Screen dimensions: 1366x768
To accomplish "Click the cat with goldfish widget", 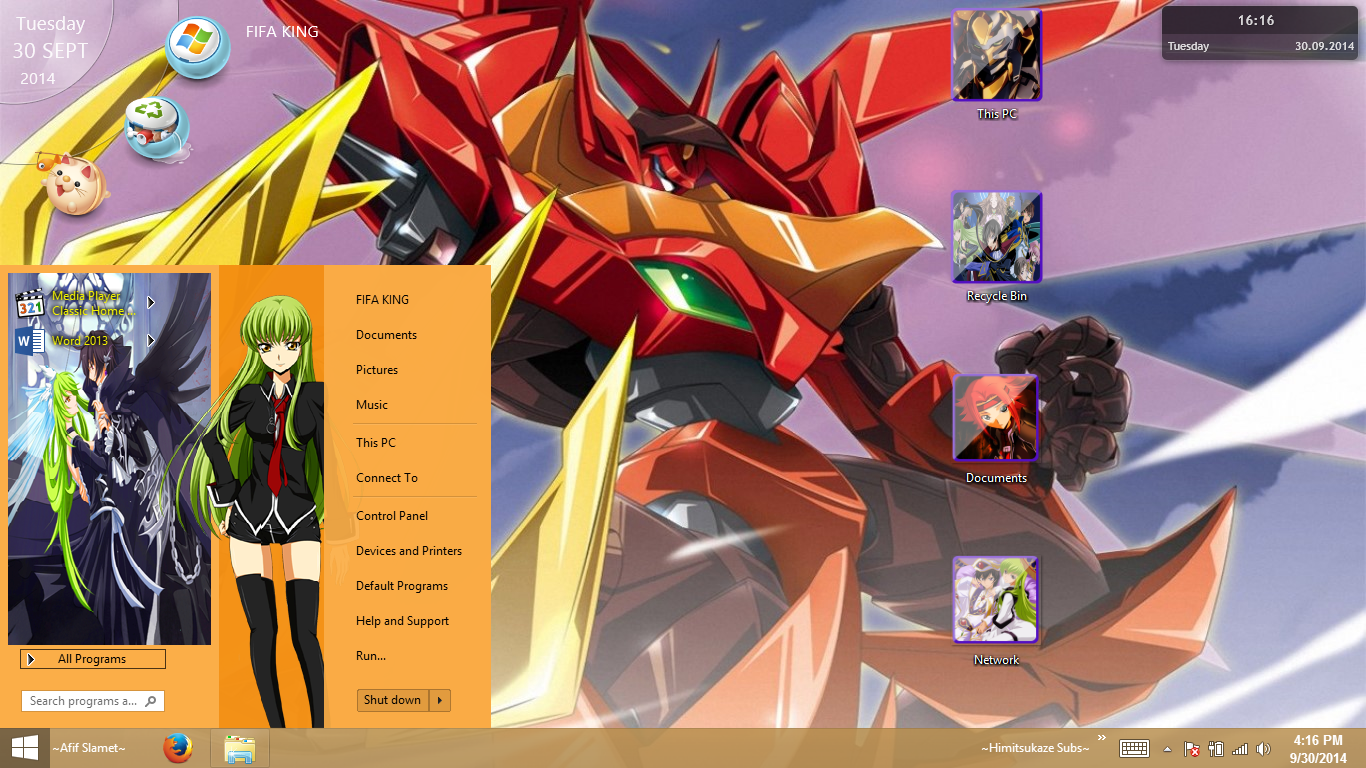I will pyautogui.click(x=72, y=184).
